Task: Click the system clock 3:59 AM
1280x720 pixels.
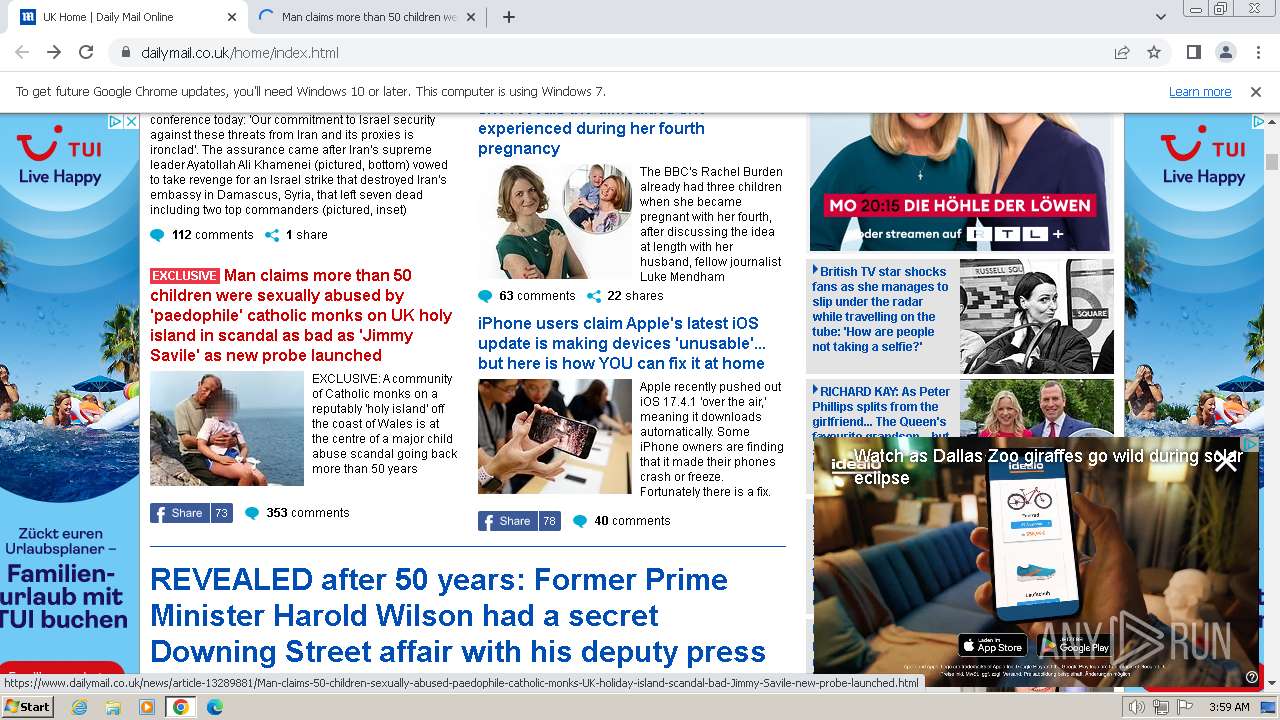Action: coord(1229,707)
